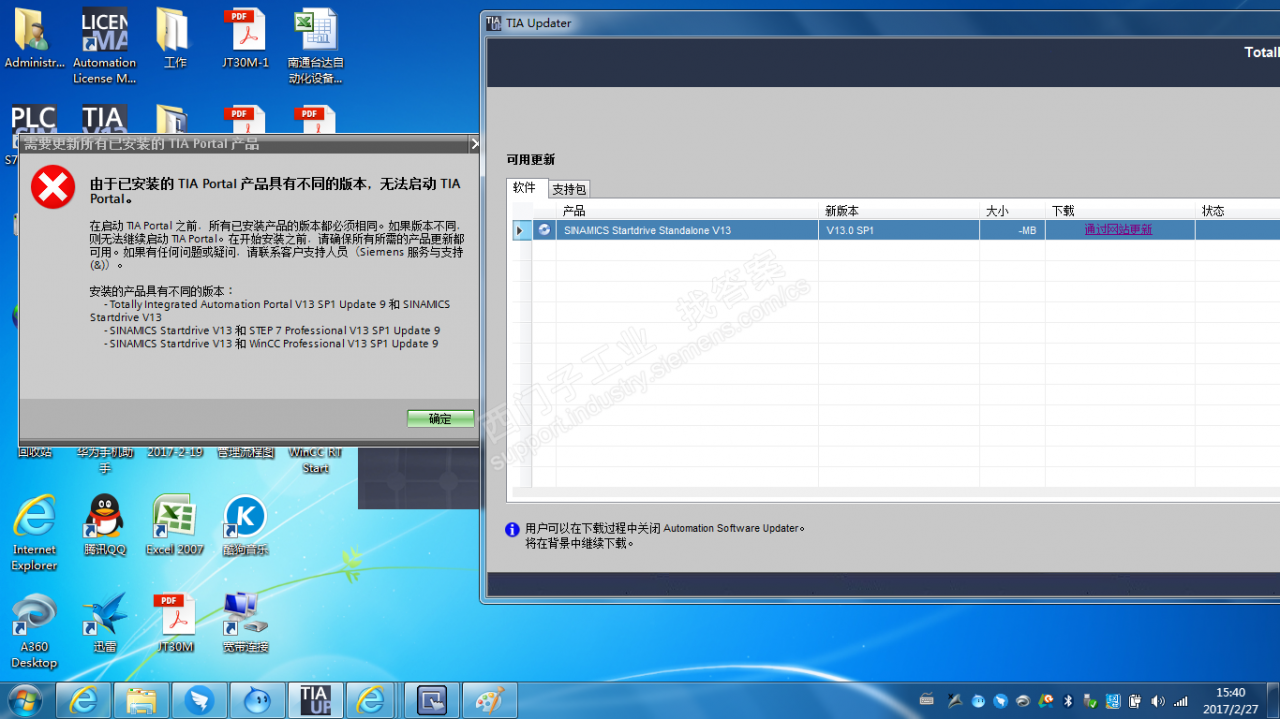Open the Excel 2007 desktop shortcut
The height and width of the screenshot is (719, 1280).
click(175, 525)
